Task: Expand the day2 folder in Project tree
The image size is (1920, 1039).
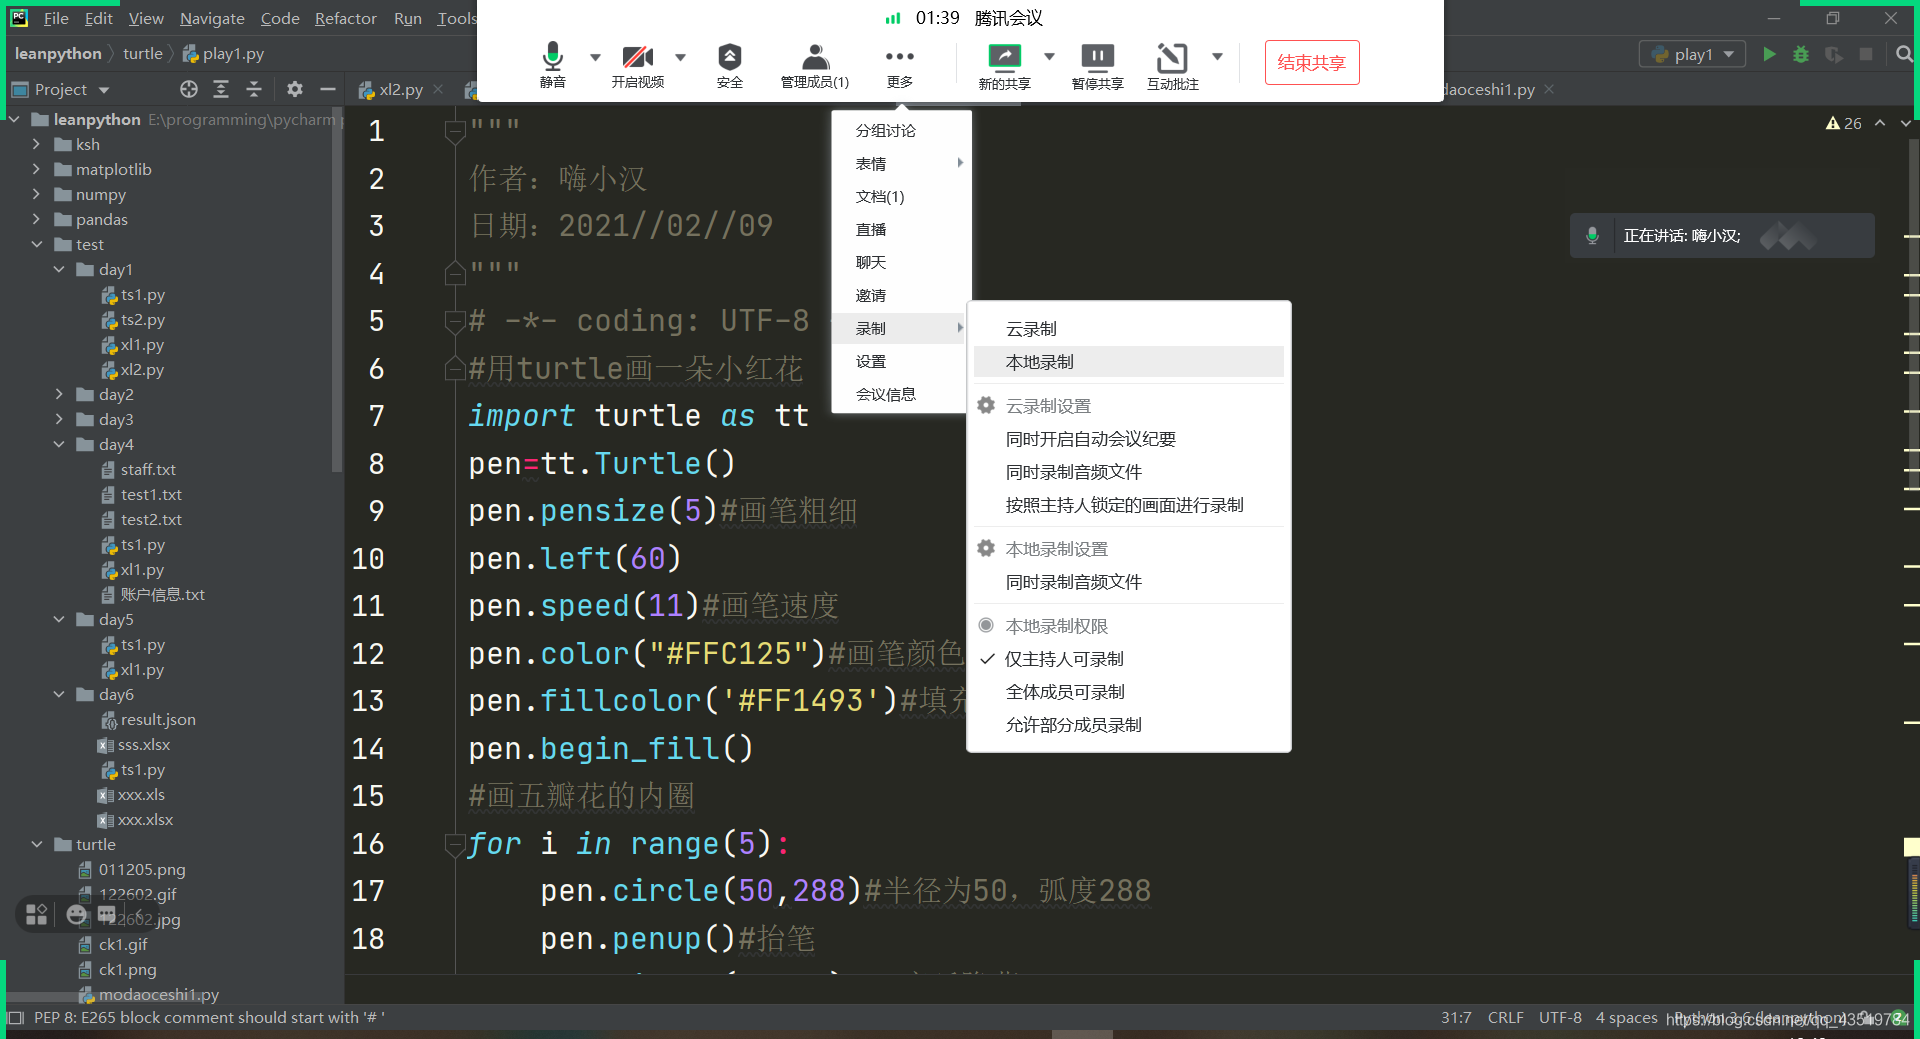Action: [60, 394]
